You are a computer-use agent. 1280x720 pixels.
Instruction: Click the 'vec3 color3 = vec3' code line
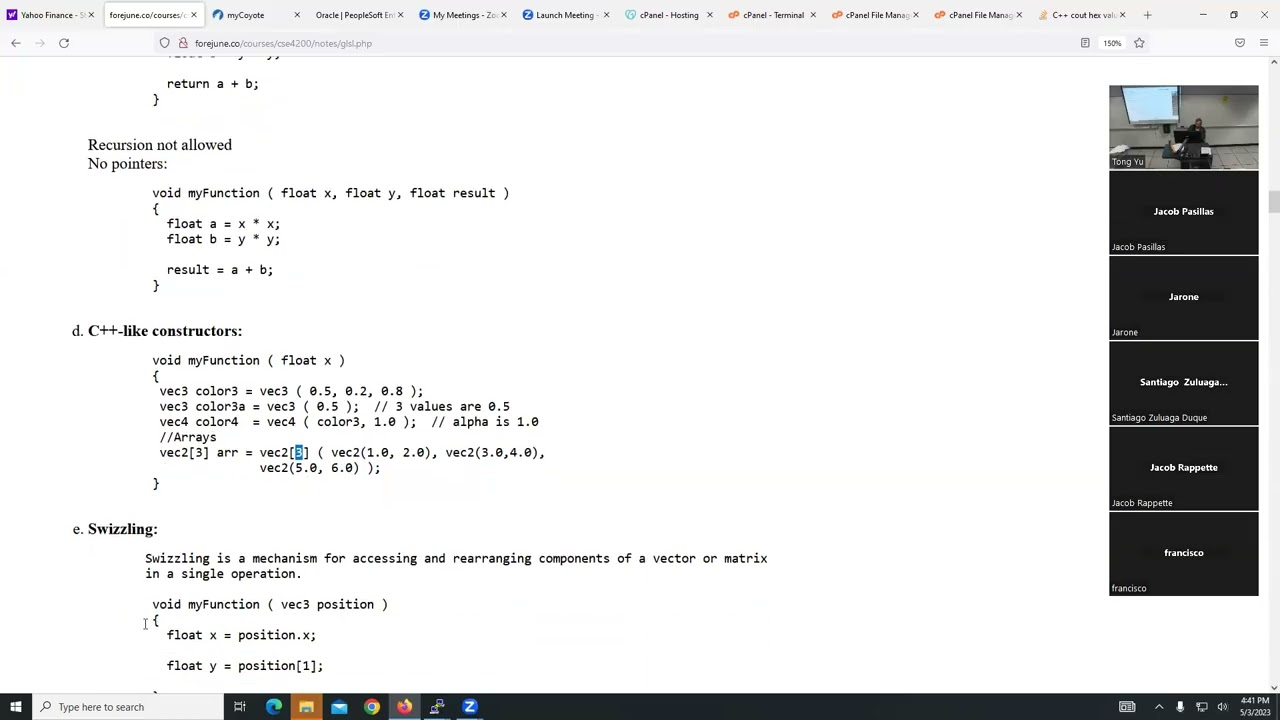291,391
